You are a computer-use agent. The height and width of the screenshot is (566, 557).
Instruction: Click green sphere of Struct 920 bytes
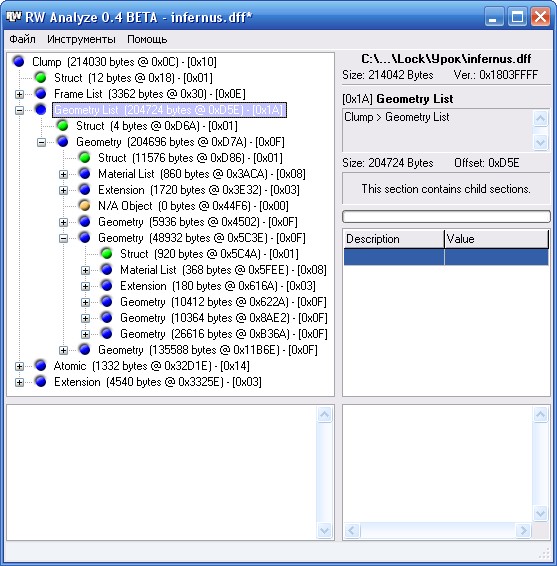click(107, 253)
